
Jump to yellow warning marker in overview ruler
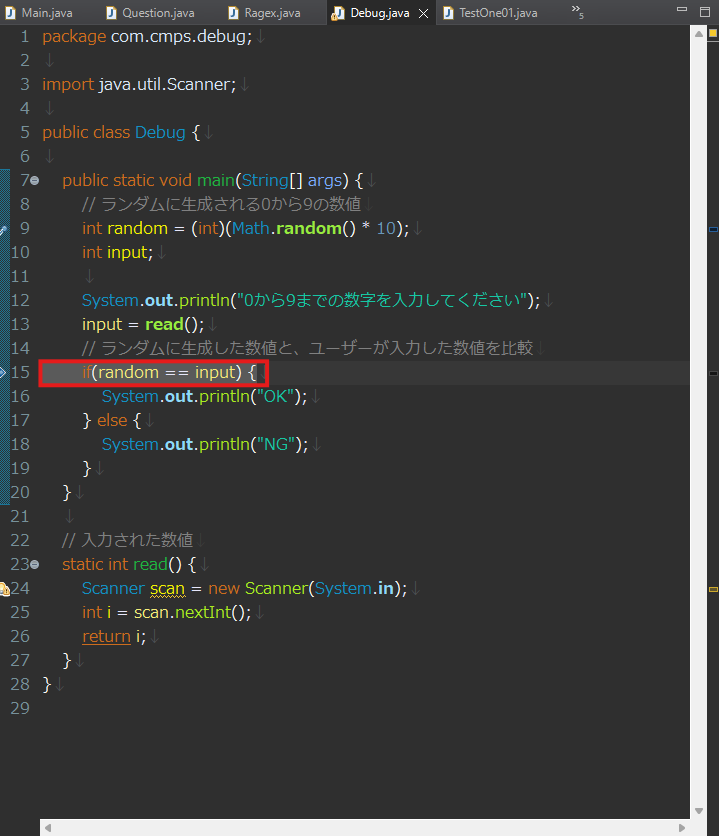click(713, 587)
